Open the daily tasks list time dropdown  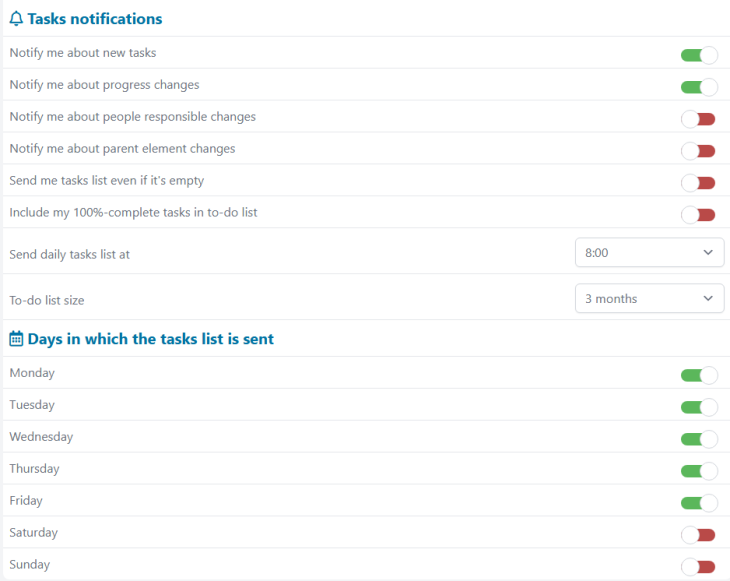coord(649,253)
